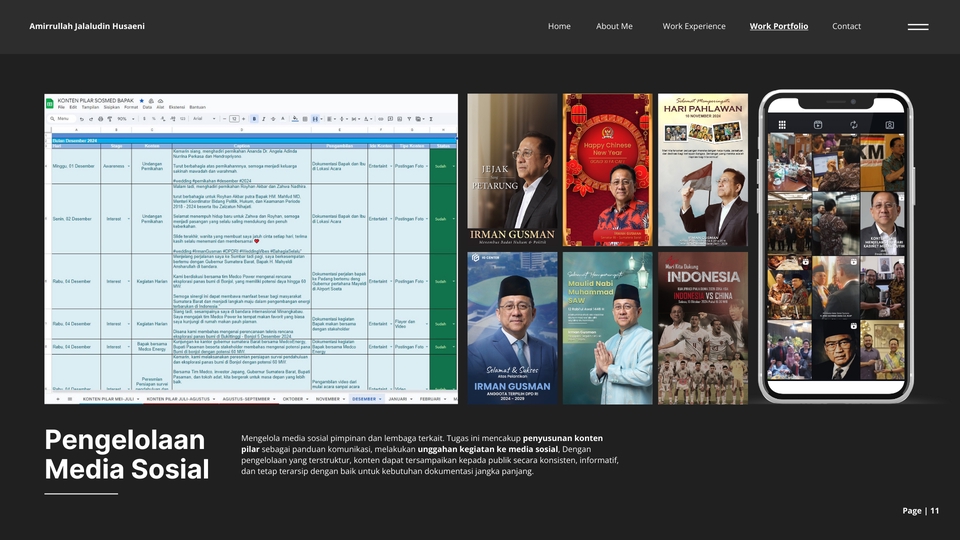Open the Format menu in the spreadsheet
This screenshot has height=540, width=960.
tap(131, 107)
